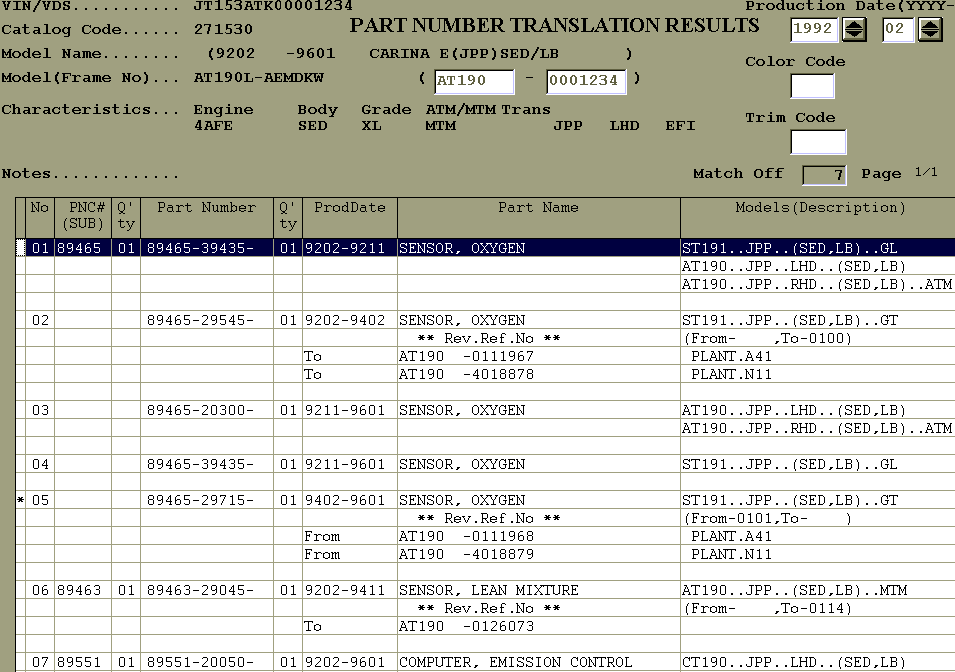Click the COMPUTER, EMISSION CONTROL part name
955x672 pixels.
[515, 662]
